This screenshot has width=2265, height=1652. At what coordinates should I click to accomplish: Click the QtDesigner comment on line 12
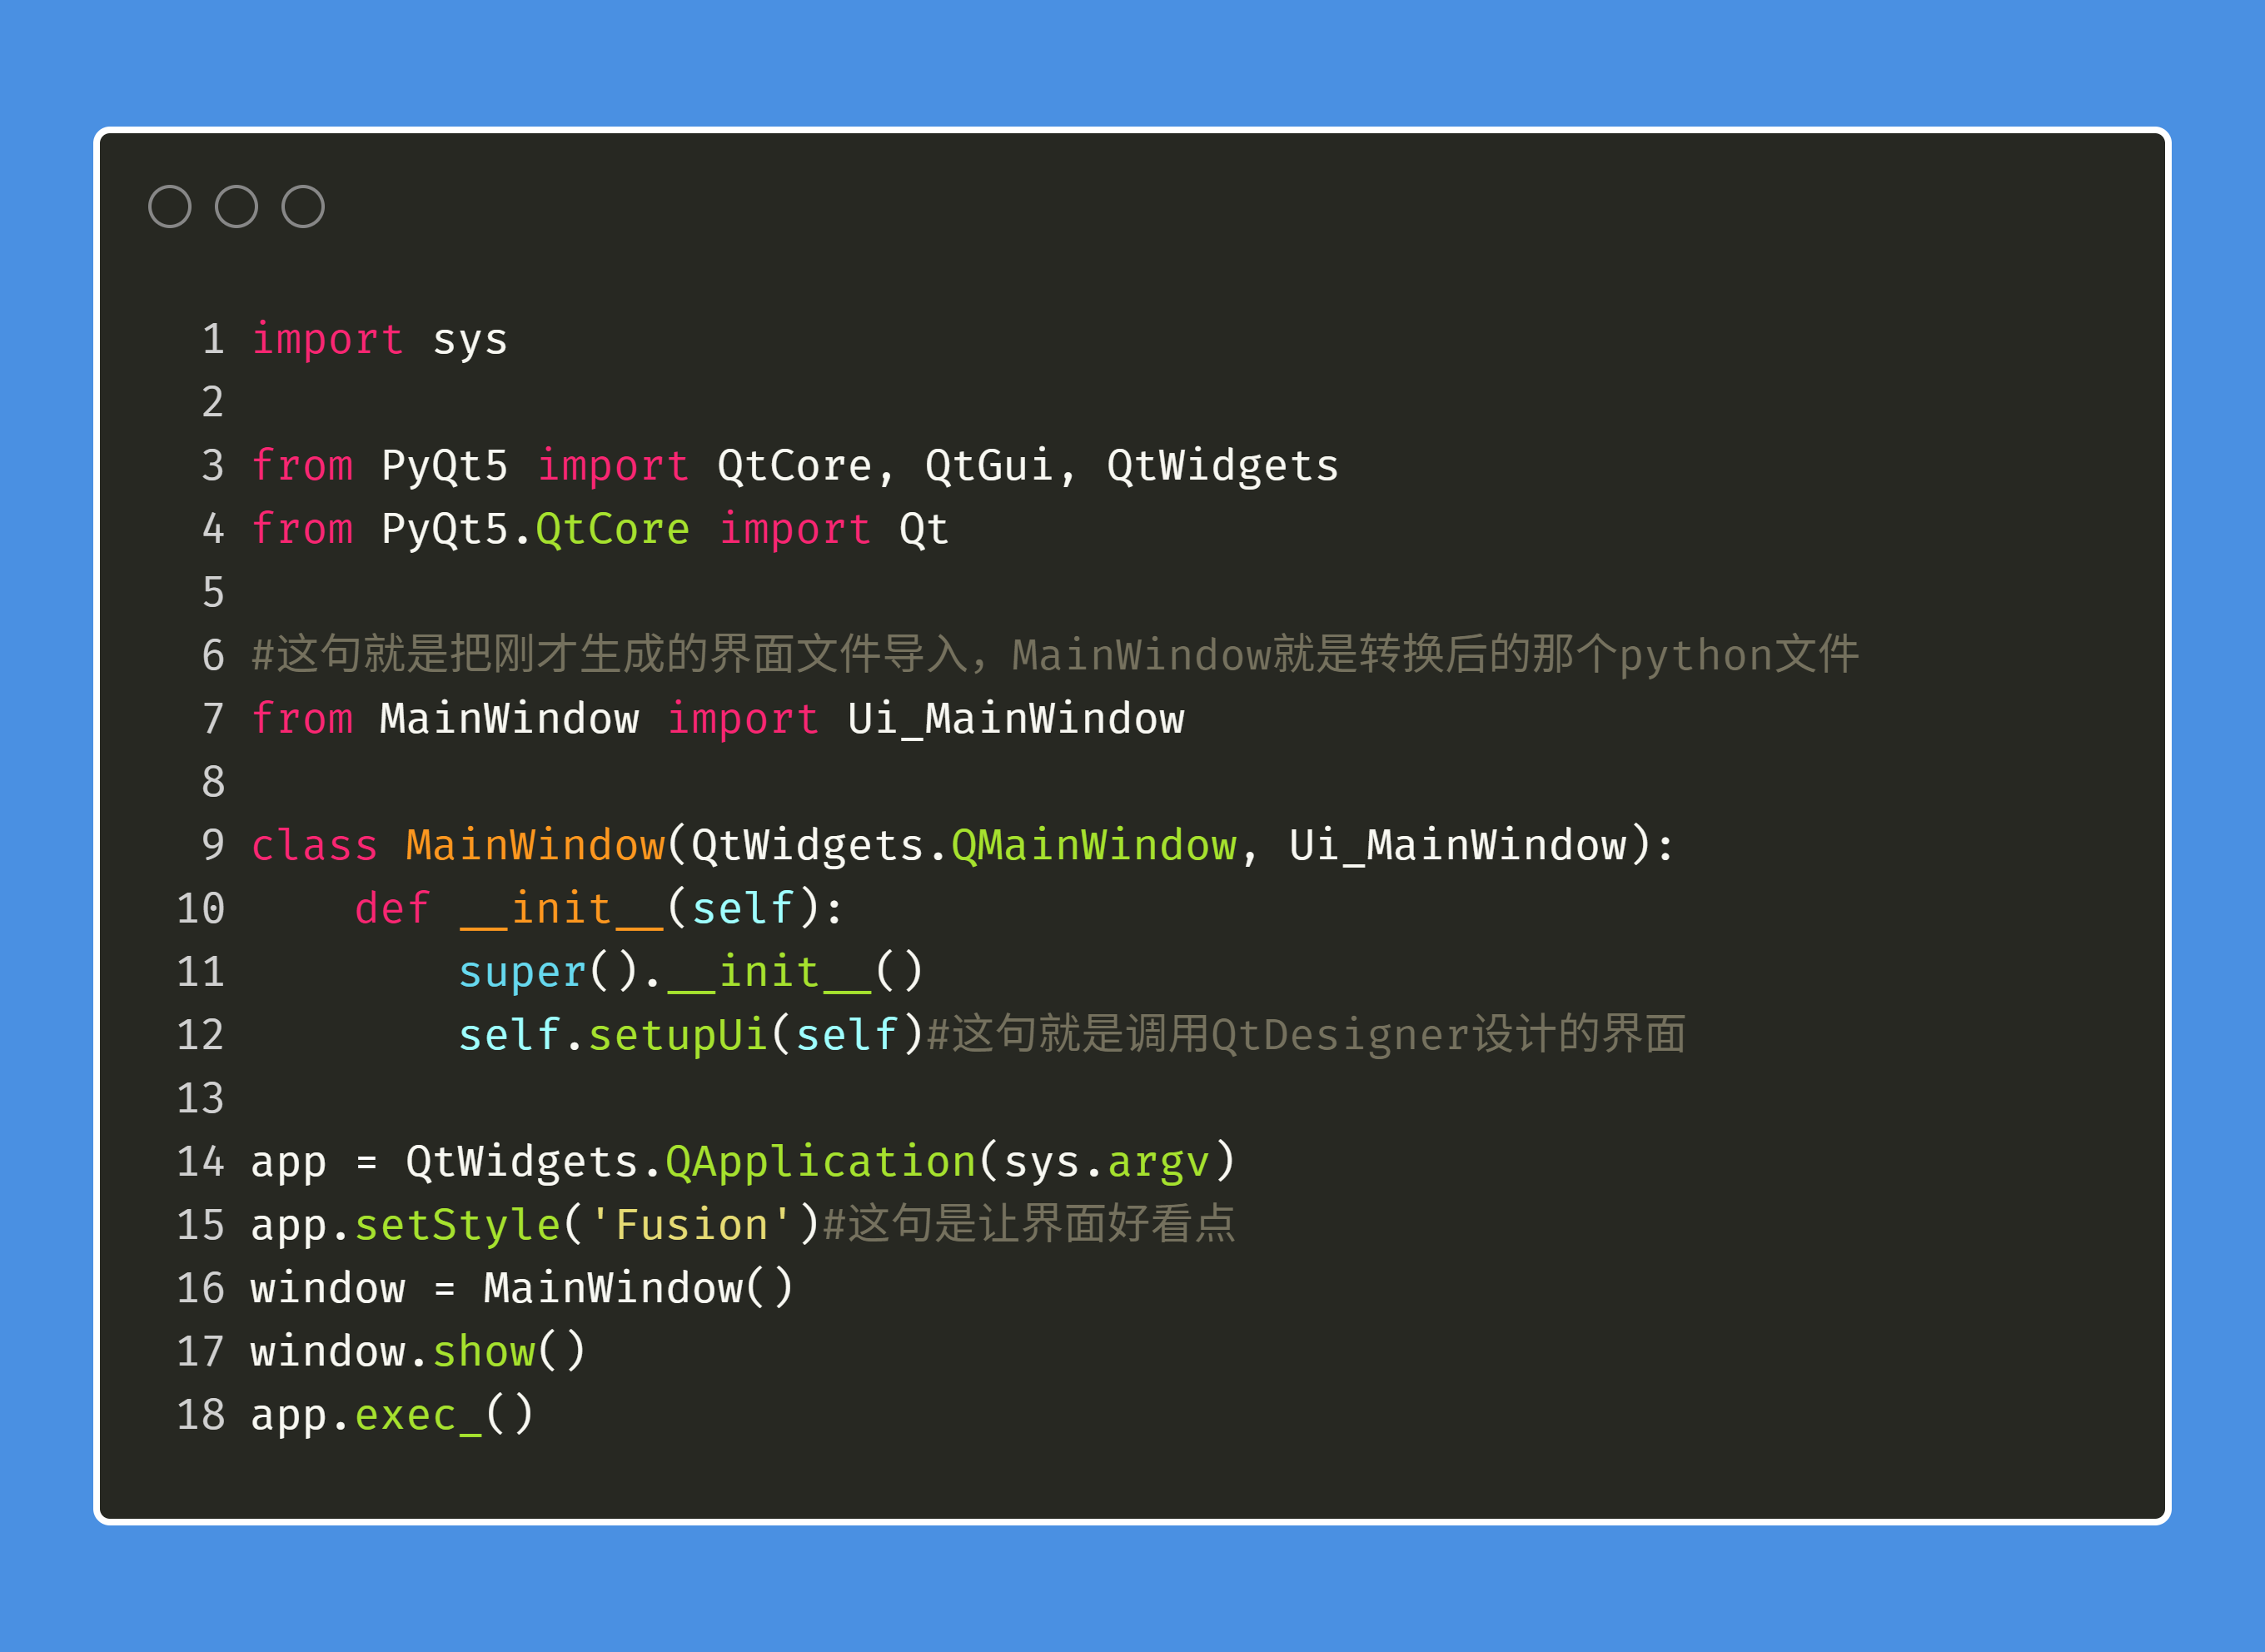[1306, 1035]
